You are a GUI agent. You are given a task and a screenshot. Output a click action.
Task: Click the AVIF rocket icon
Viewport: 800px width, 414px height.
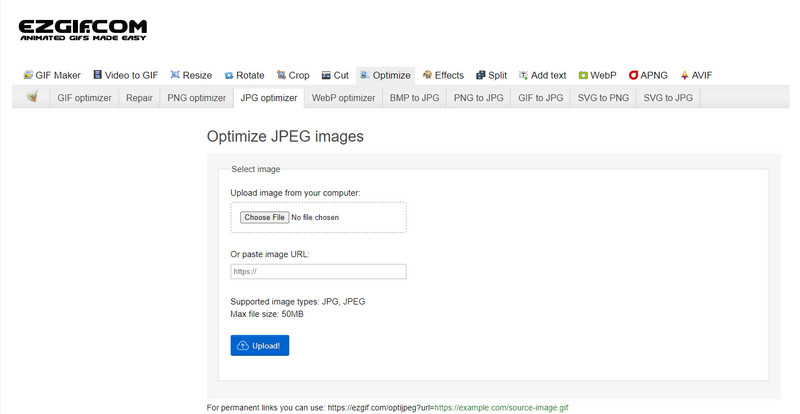click(685, 76)
